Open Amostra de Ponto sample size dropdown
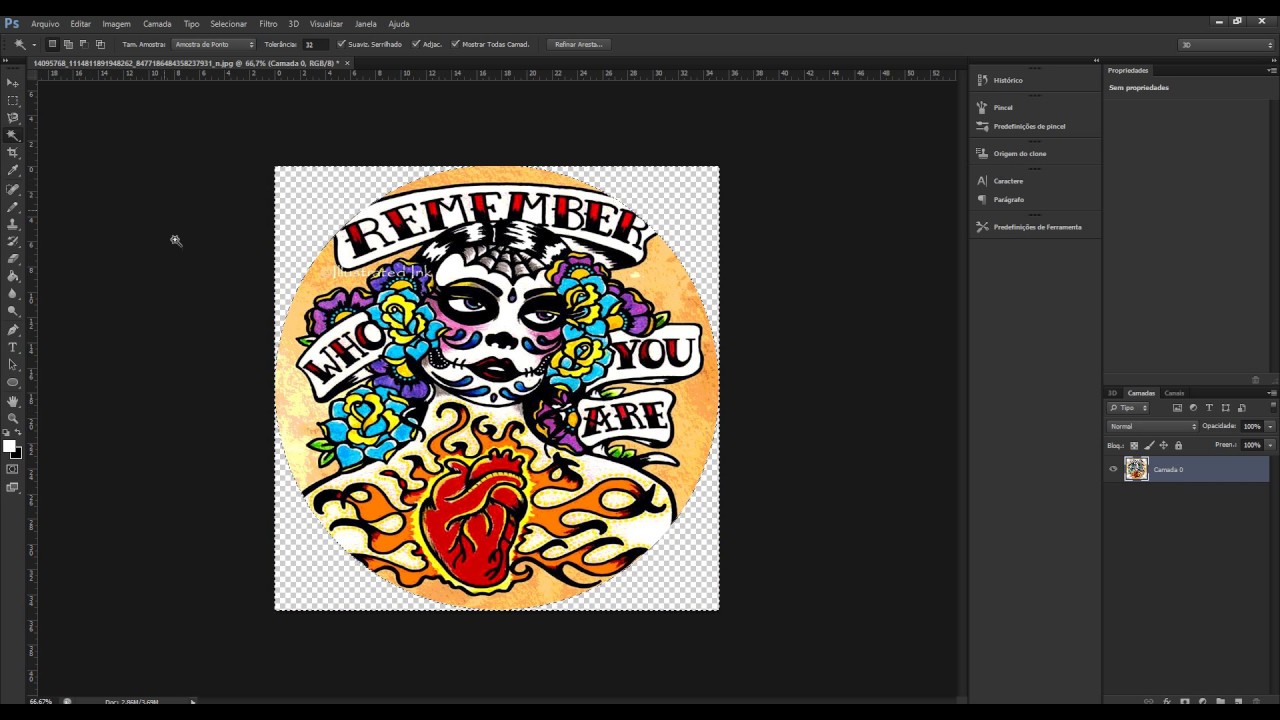The height and width of the screenshot is (720, 1280). (x=214, y=44)
